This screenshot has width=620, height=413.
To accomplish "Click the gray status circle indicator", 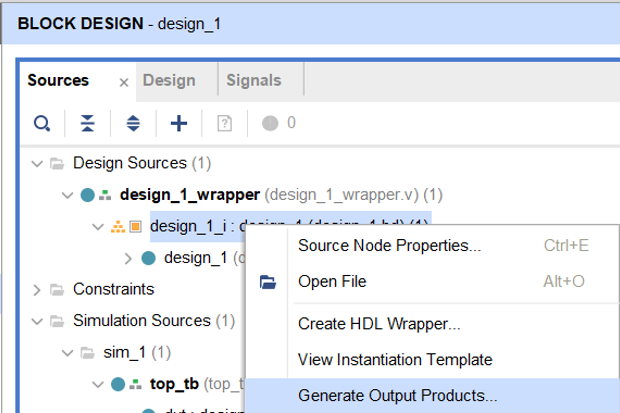I will point(270,123).
